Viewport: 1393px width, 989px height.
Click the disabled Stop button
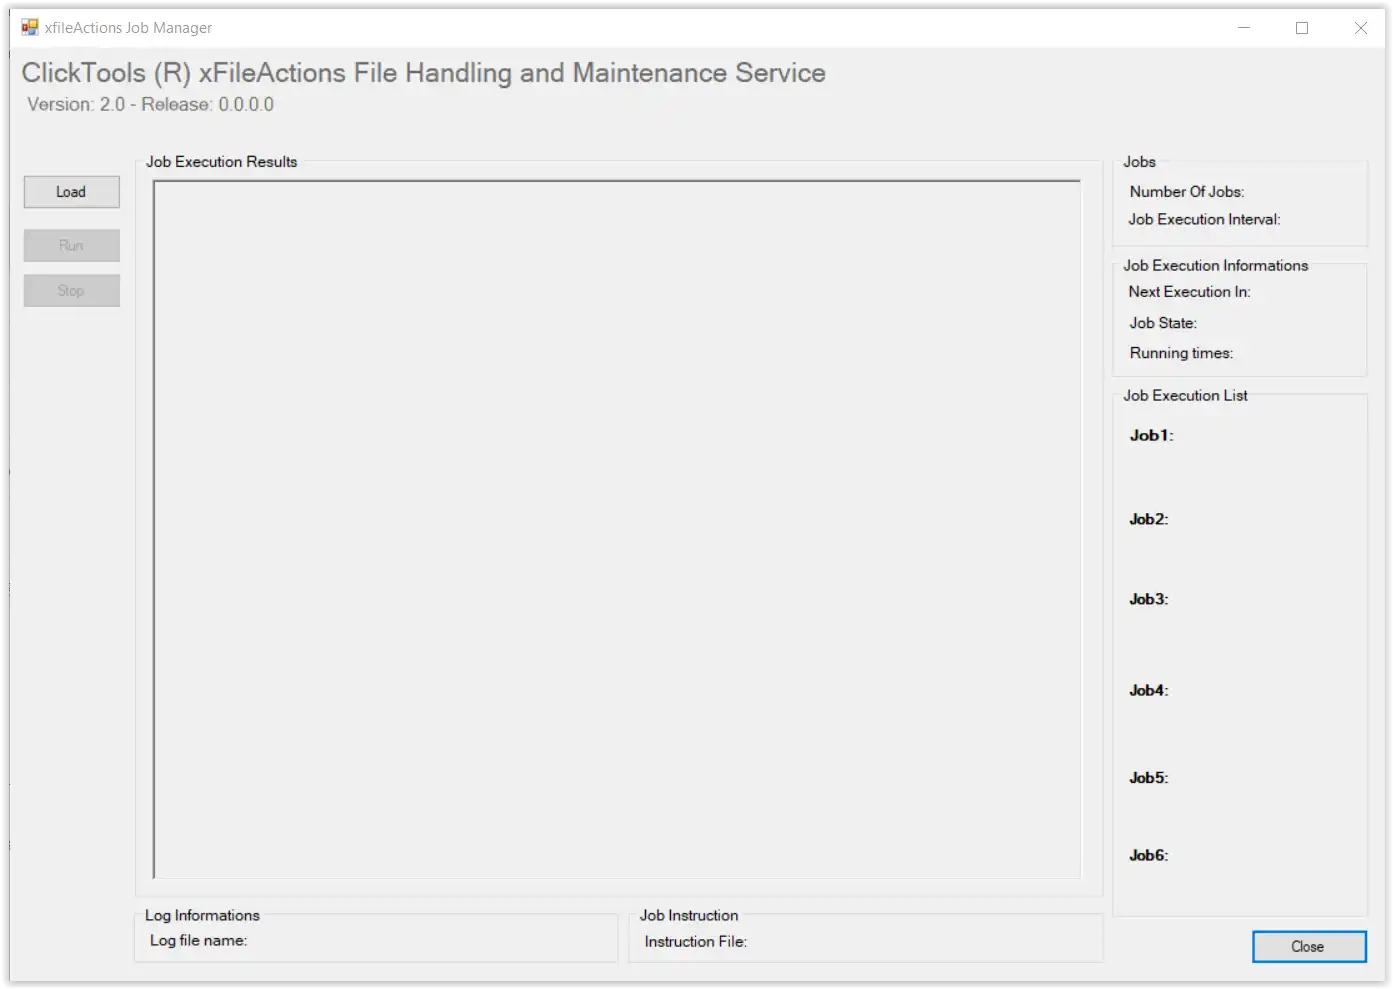pyautogui.click(x=71, y=291)
